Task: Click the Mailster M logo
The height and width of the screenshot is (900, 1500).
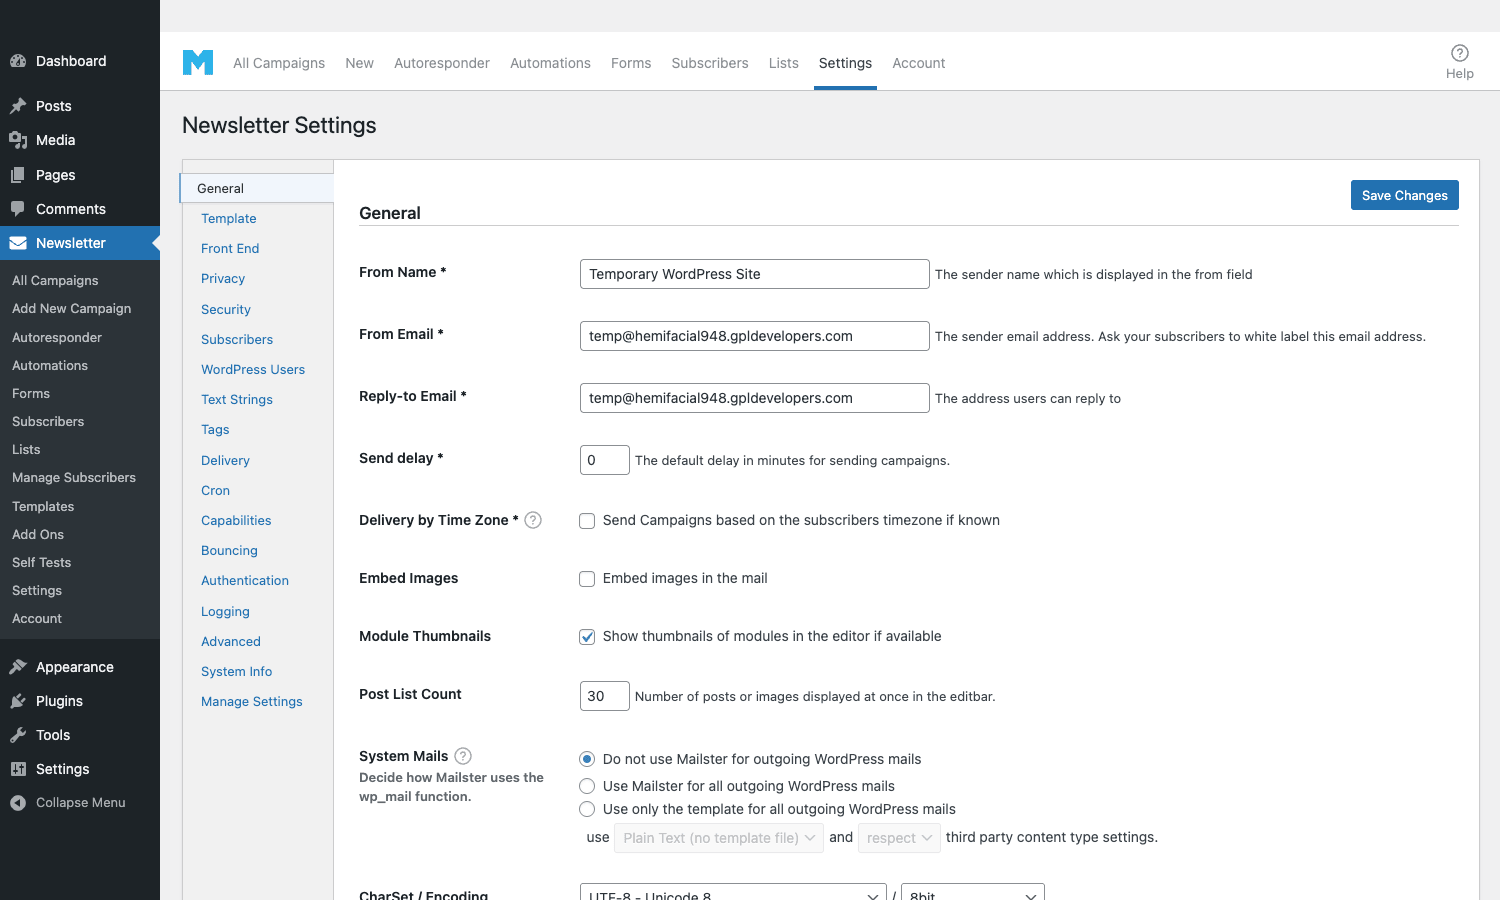Action: point(198,62)
